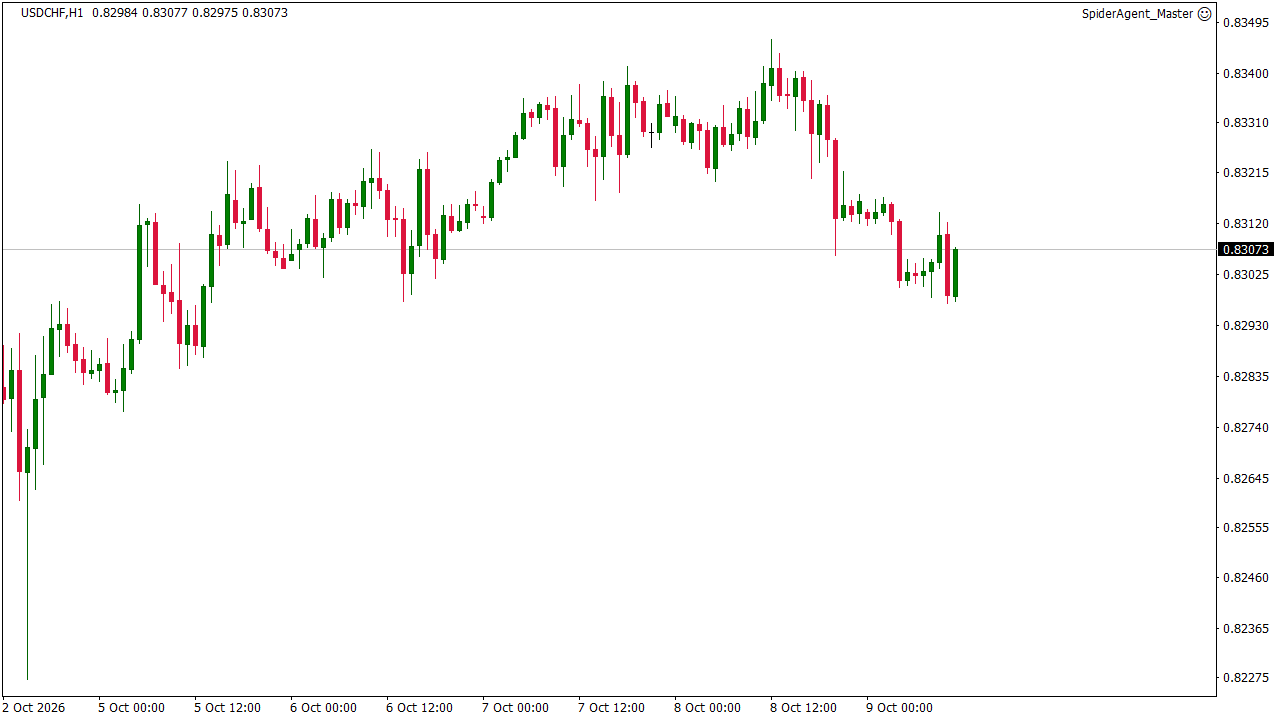This screenshot has height=720, width=1280.
Task: Select the low value 0.82975 in chart header
Action: click(x=215, y=13)
